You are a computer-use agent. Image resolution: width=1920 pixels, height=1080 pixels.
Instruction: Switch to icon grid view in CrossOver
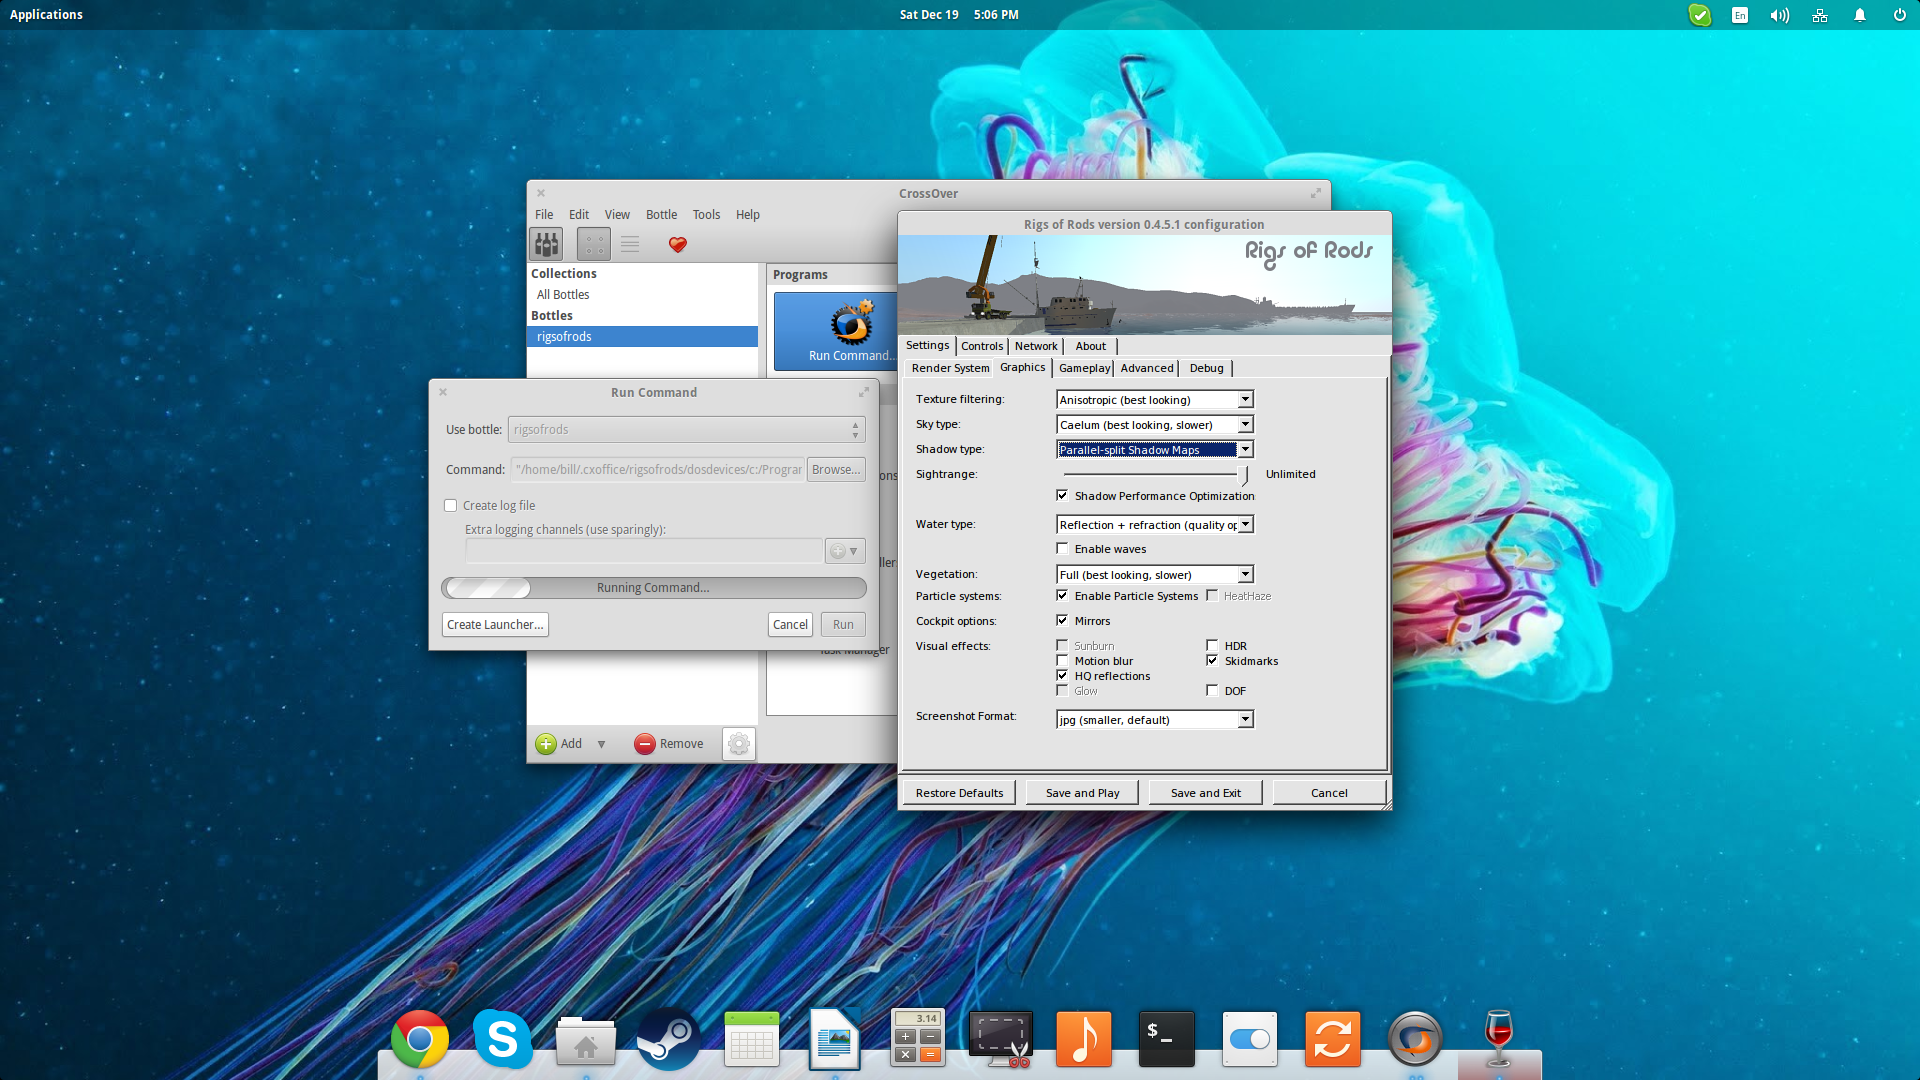593,244
